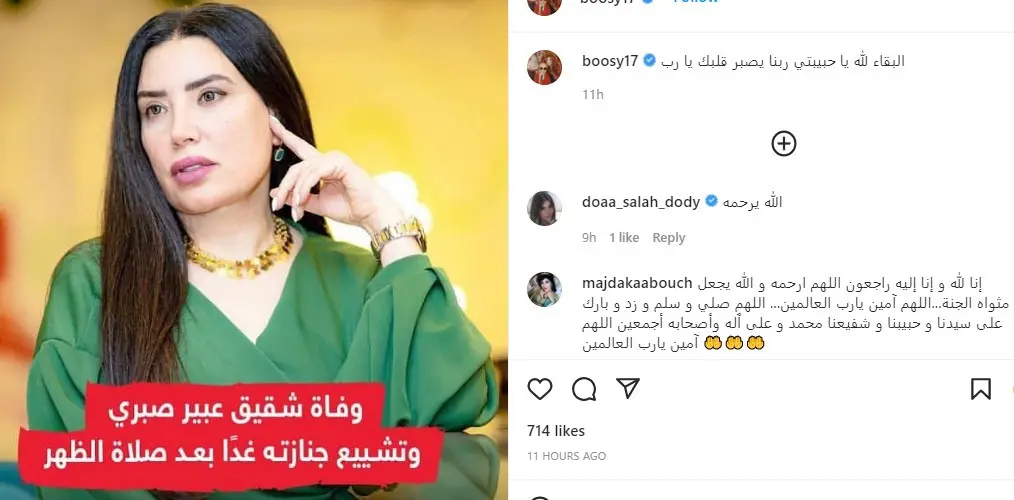The height and width of the screenshot is (500, 1014).
Task: Share post with the paper plane icon
Action: (x=628, y=388)
